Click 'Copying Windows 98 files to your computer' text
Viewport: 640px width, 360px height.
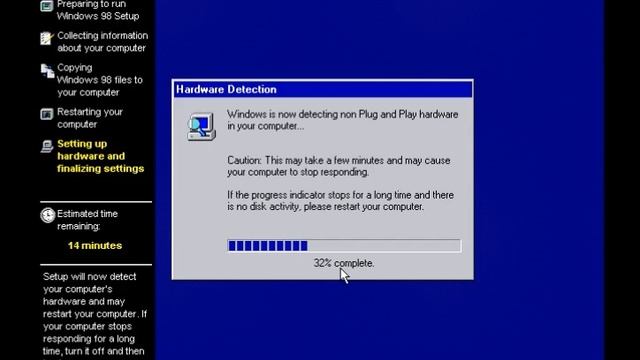pyautogui.click(x=100, y=80)
